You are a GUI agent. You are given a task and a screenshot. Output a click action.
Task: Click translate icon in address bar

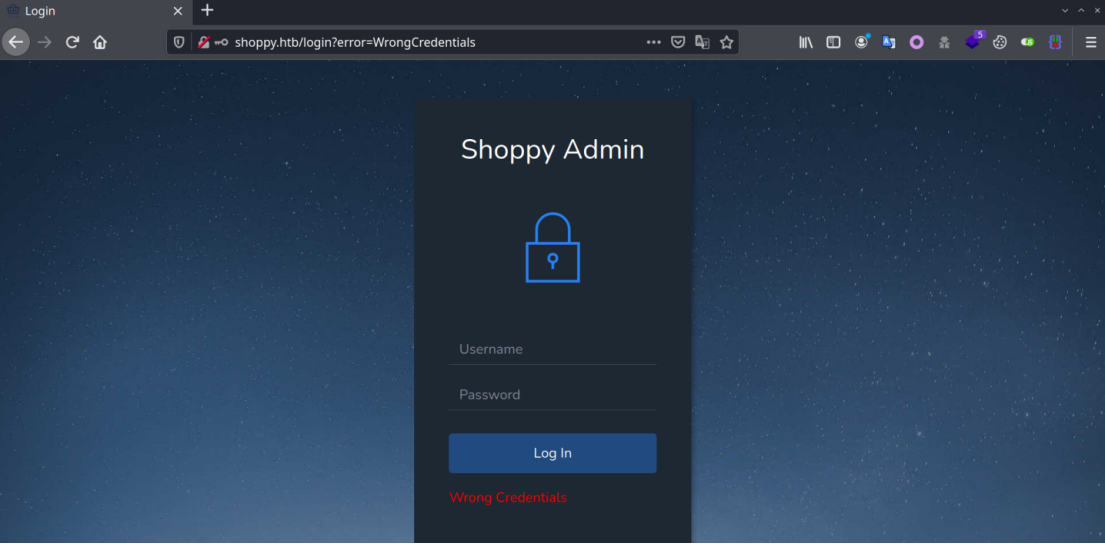[702, 42]
